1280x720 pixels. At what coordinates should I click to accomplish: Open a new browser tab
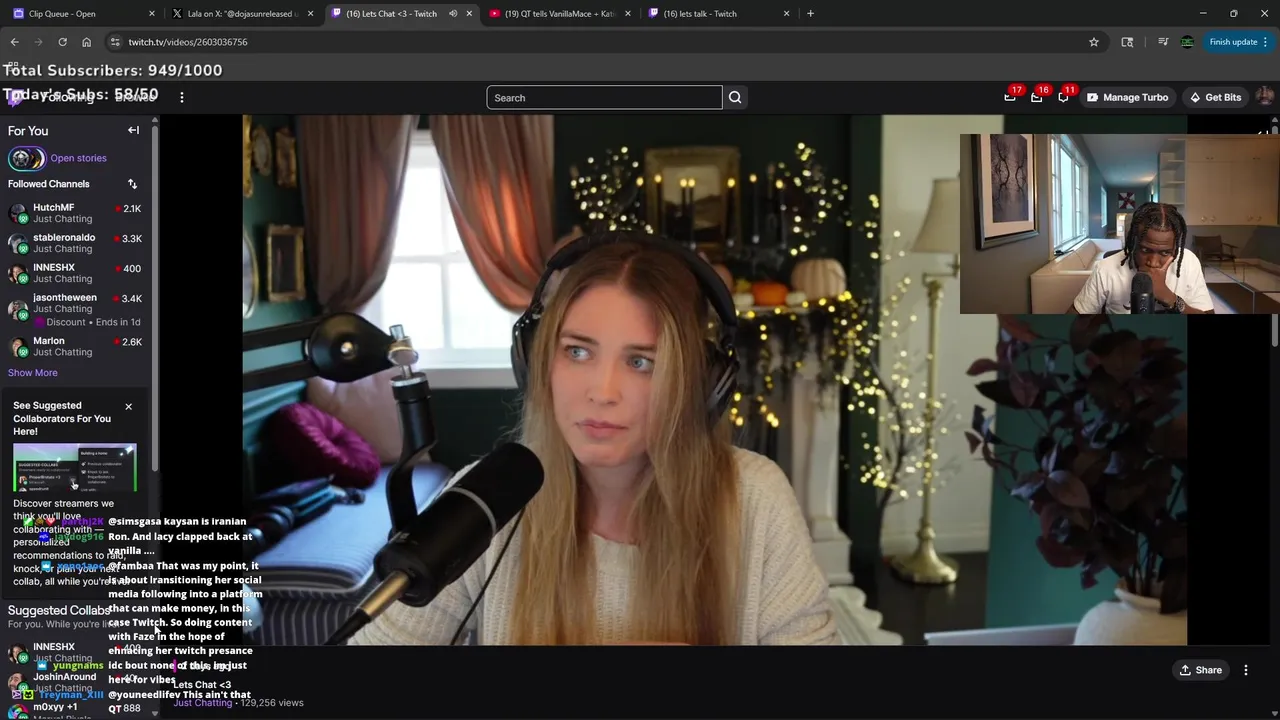tap(810, 13)
